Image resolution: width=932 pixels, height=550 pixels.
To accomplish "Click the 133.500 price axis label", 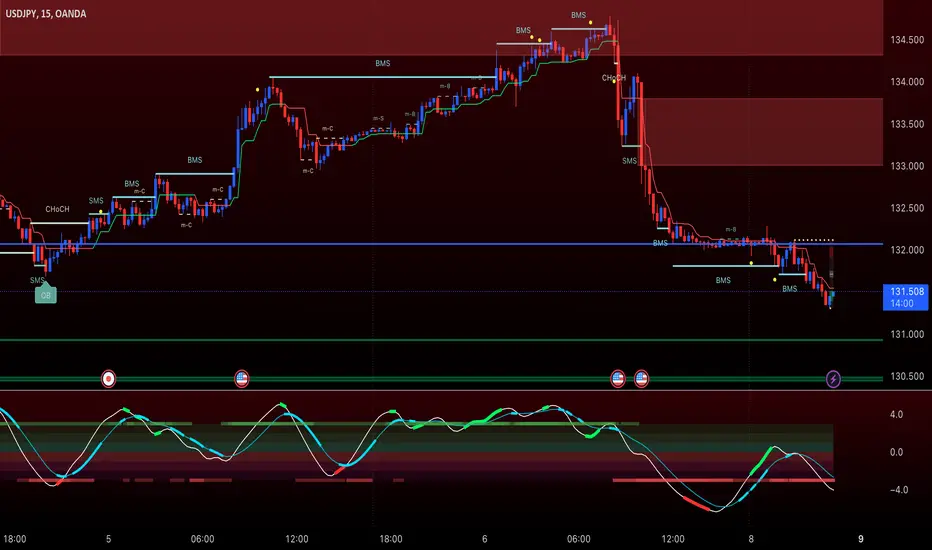I will click(907, 124).
